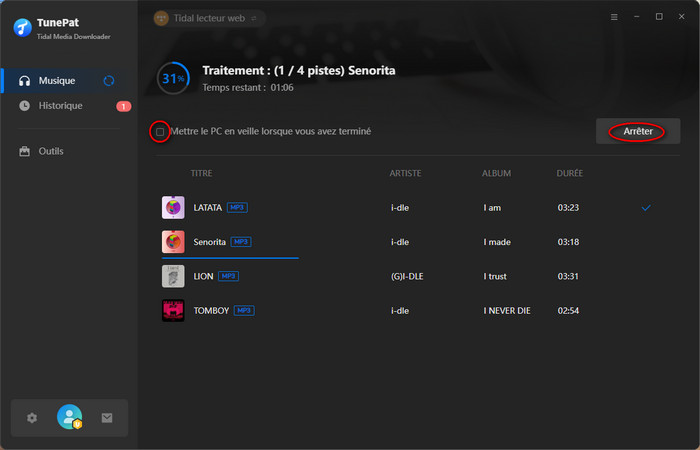The height and width of the screenshot is (450, 700).
Task: Click the I NEVER DIE album name
Action: point(507,311)
